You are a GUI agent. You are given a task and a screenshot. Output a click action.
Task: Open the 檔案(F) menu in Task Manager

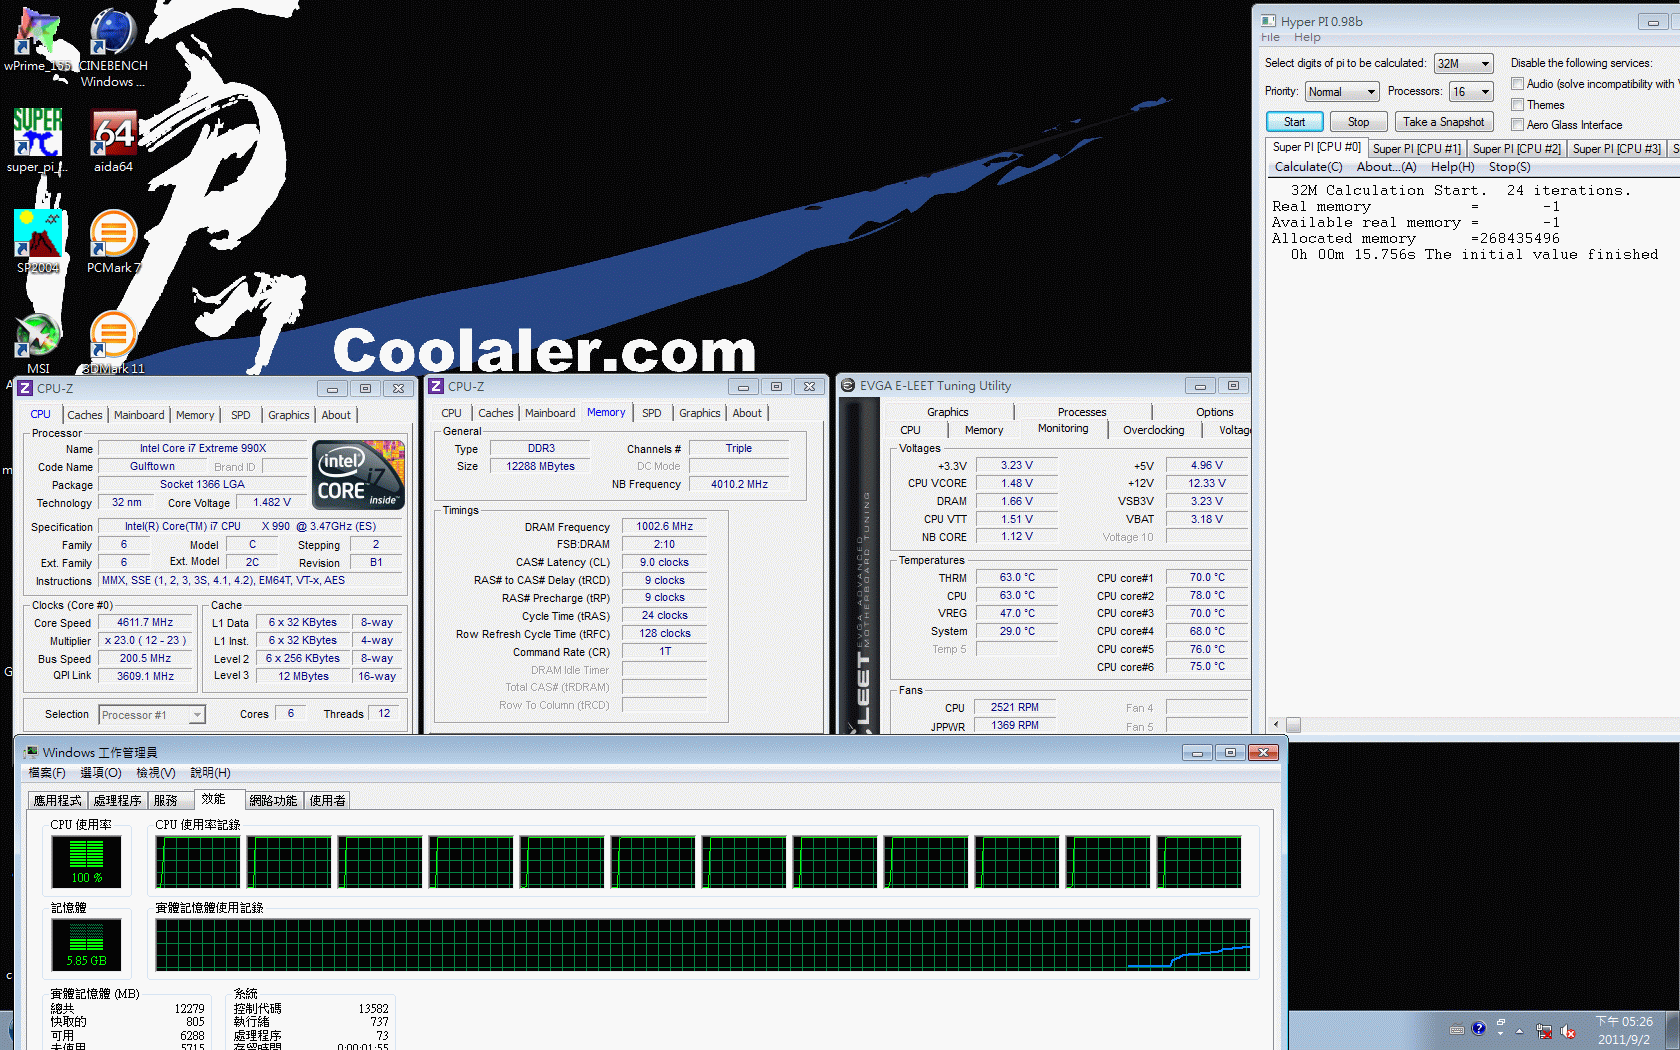47,773
